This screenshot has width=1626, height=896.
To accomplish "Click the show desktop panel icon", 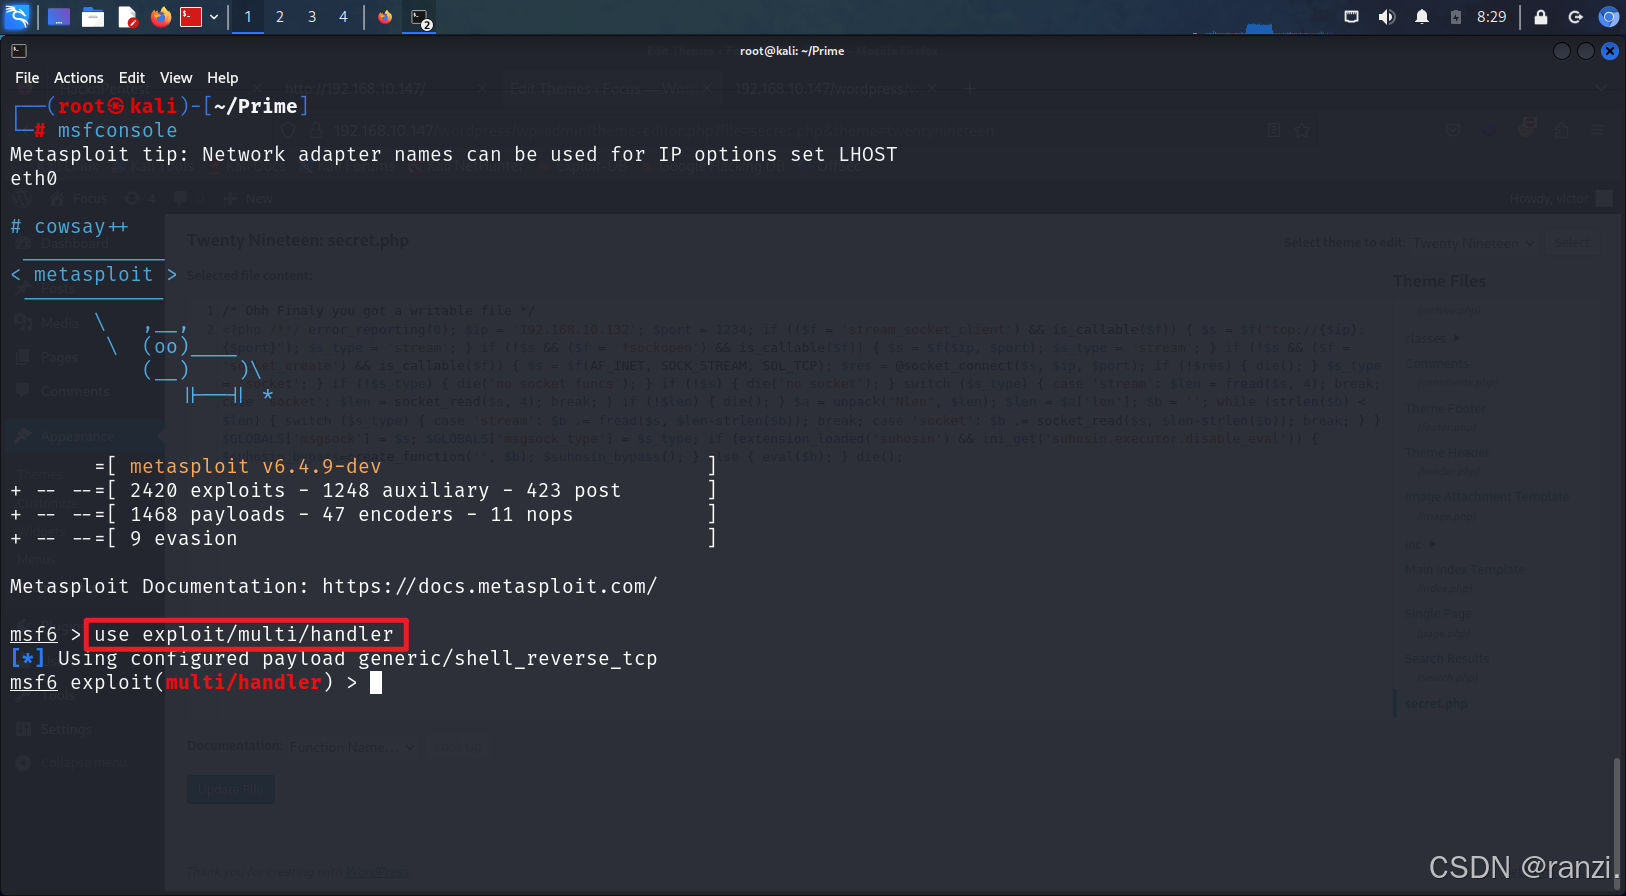I will tap(59, 17).
